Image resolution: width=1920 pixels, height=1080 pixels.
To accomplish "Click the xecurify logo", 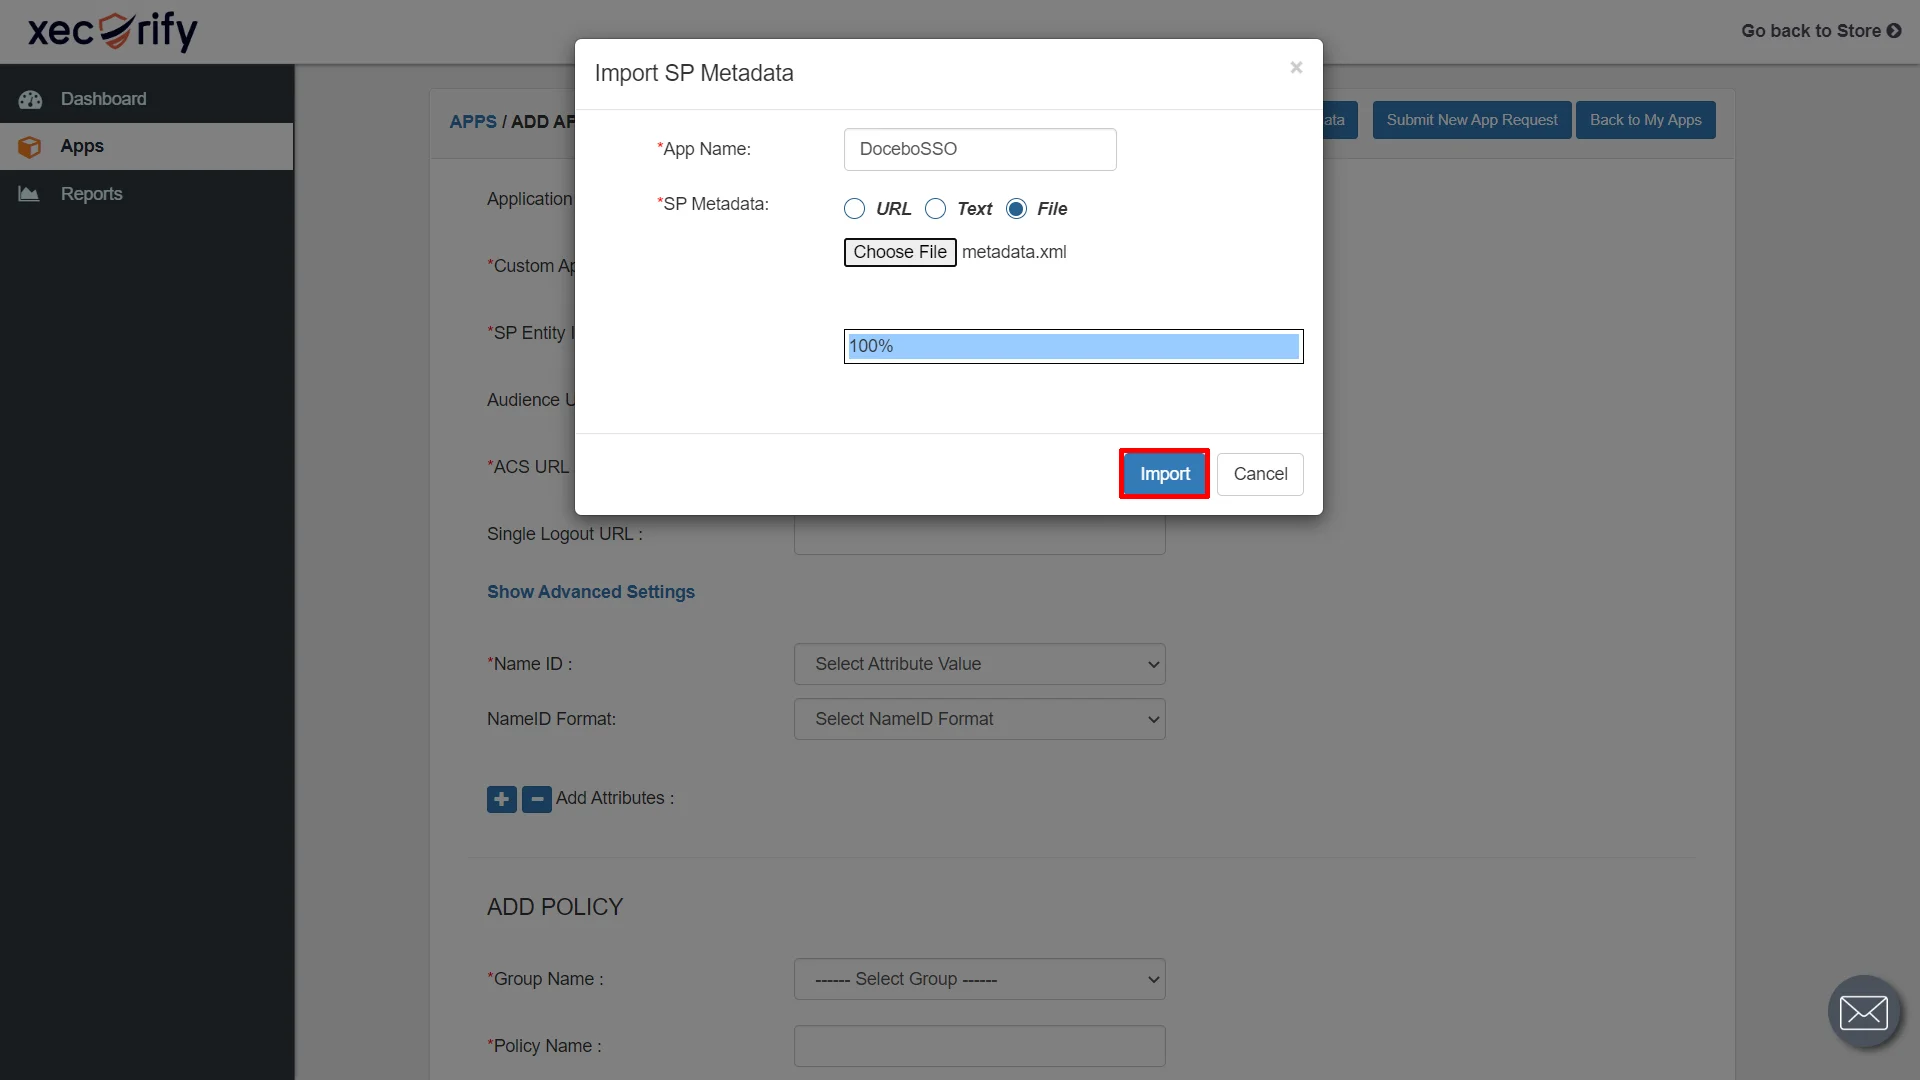I will pos(112,31).
